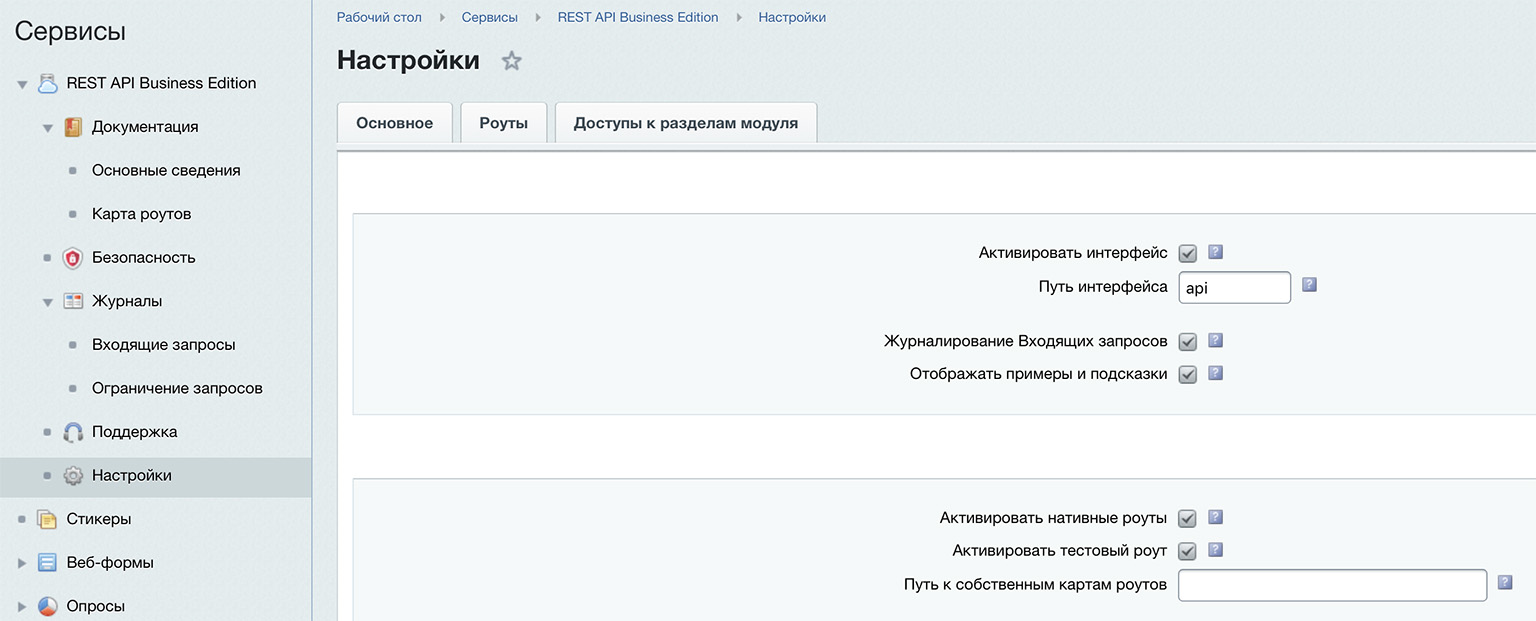
Task: Collapse the REST API Business Edition tree
Action: pos(22,84)
